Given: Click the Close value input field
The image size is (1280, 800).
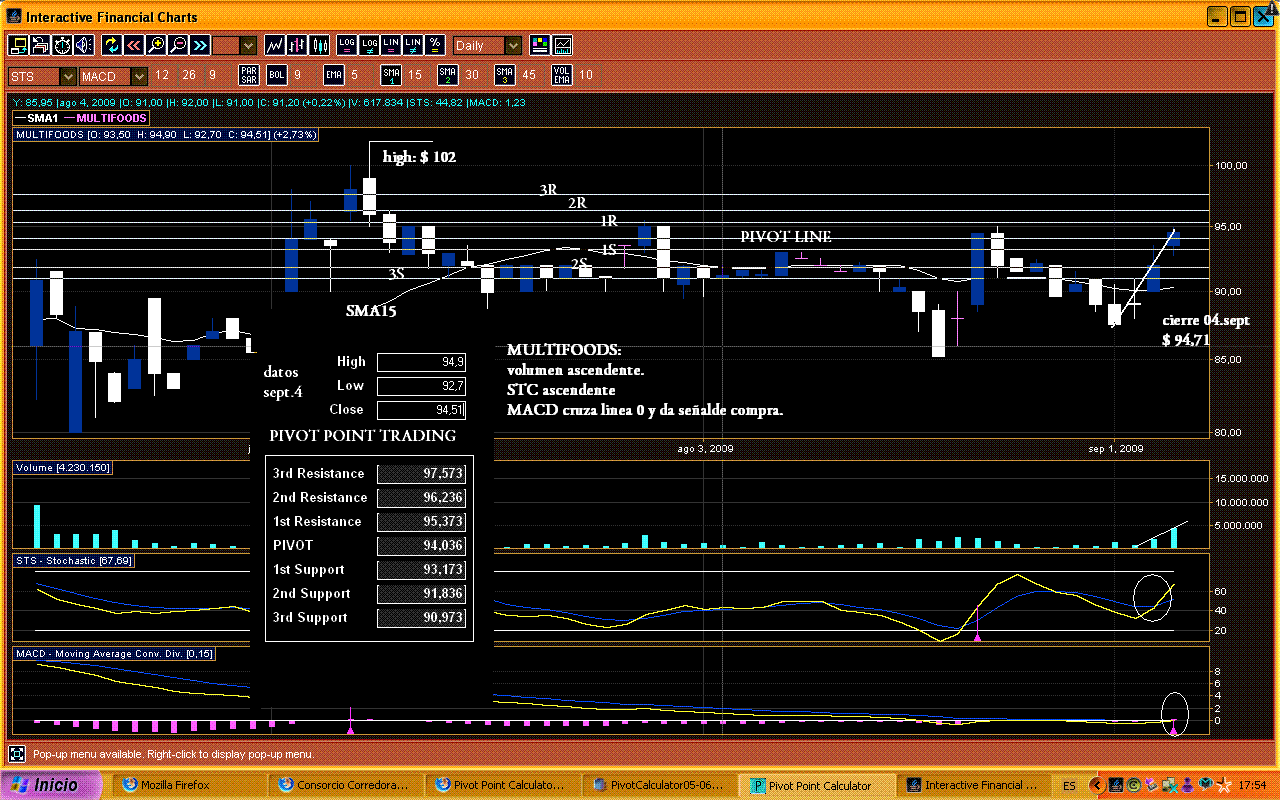Looking at the screenshot, I should coord(420,410).
